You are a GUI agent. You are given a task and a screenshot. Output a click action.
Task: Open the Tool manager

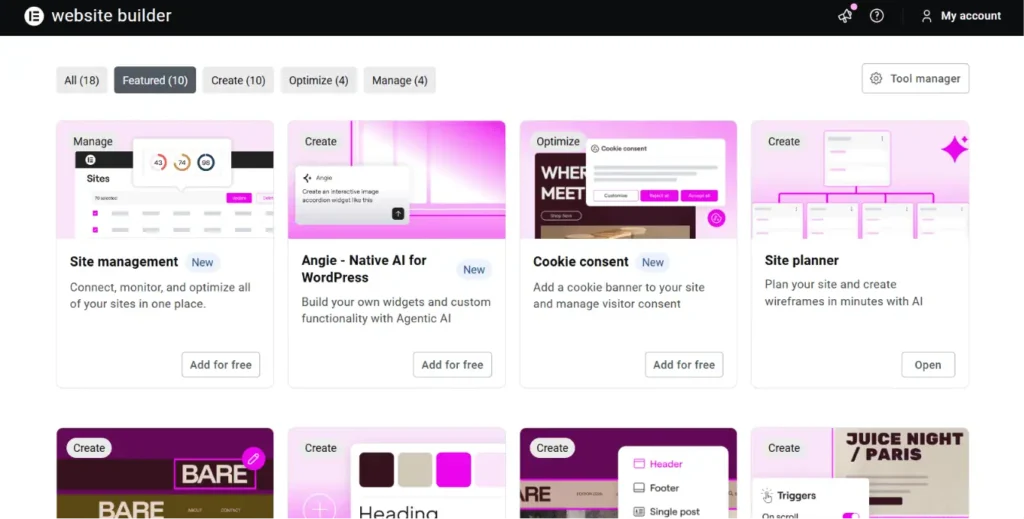click(x=915, y=78)
